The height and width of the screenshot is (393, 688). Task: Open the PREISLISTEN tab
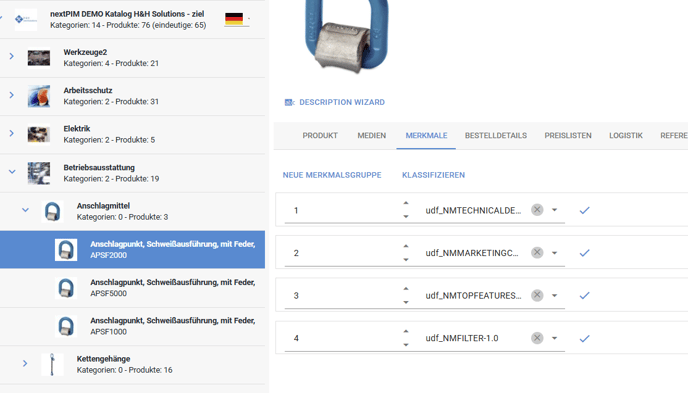point(568,136)
